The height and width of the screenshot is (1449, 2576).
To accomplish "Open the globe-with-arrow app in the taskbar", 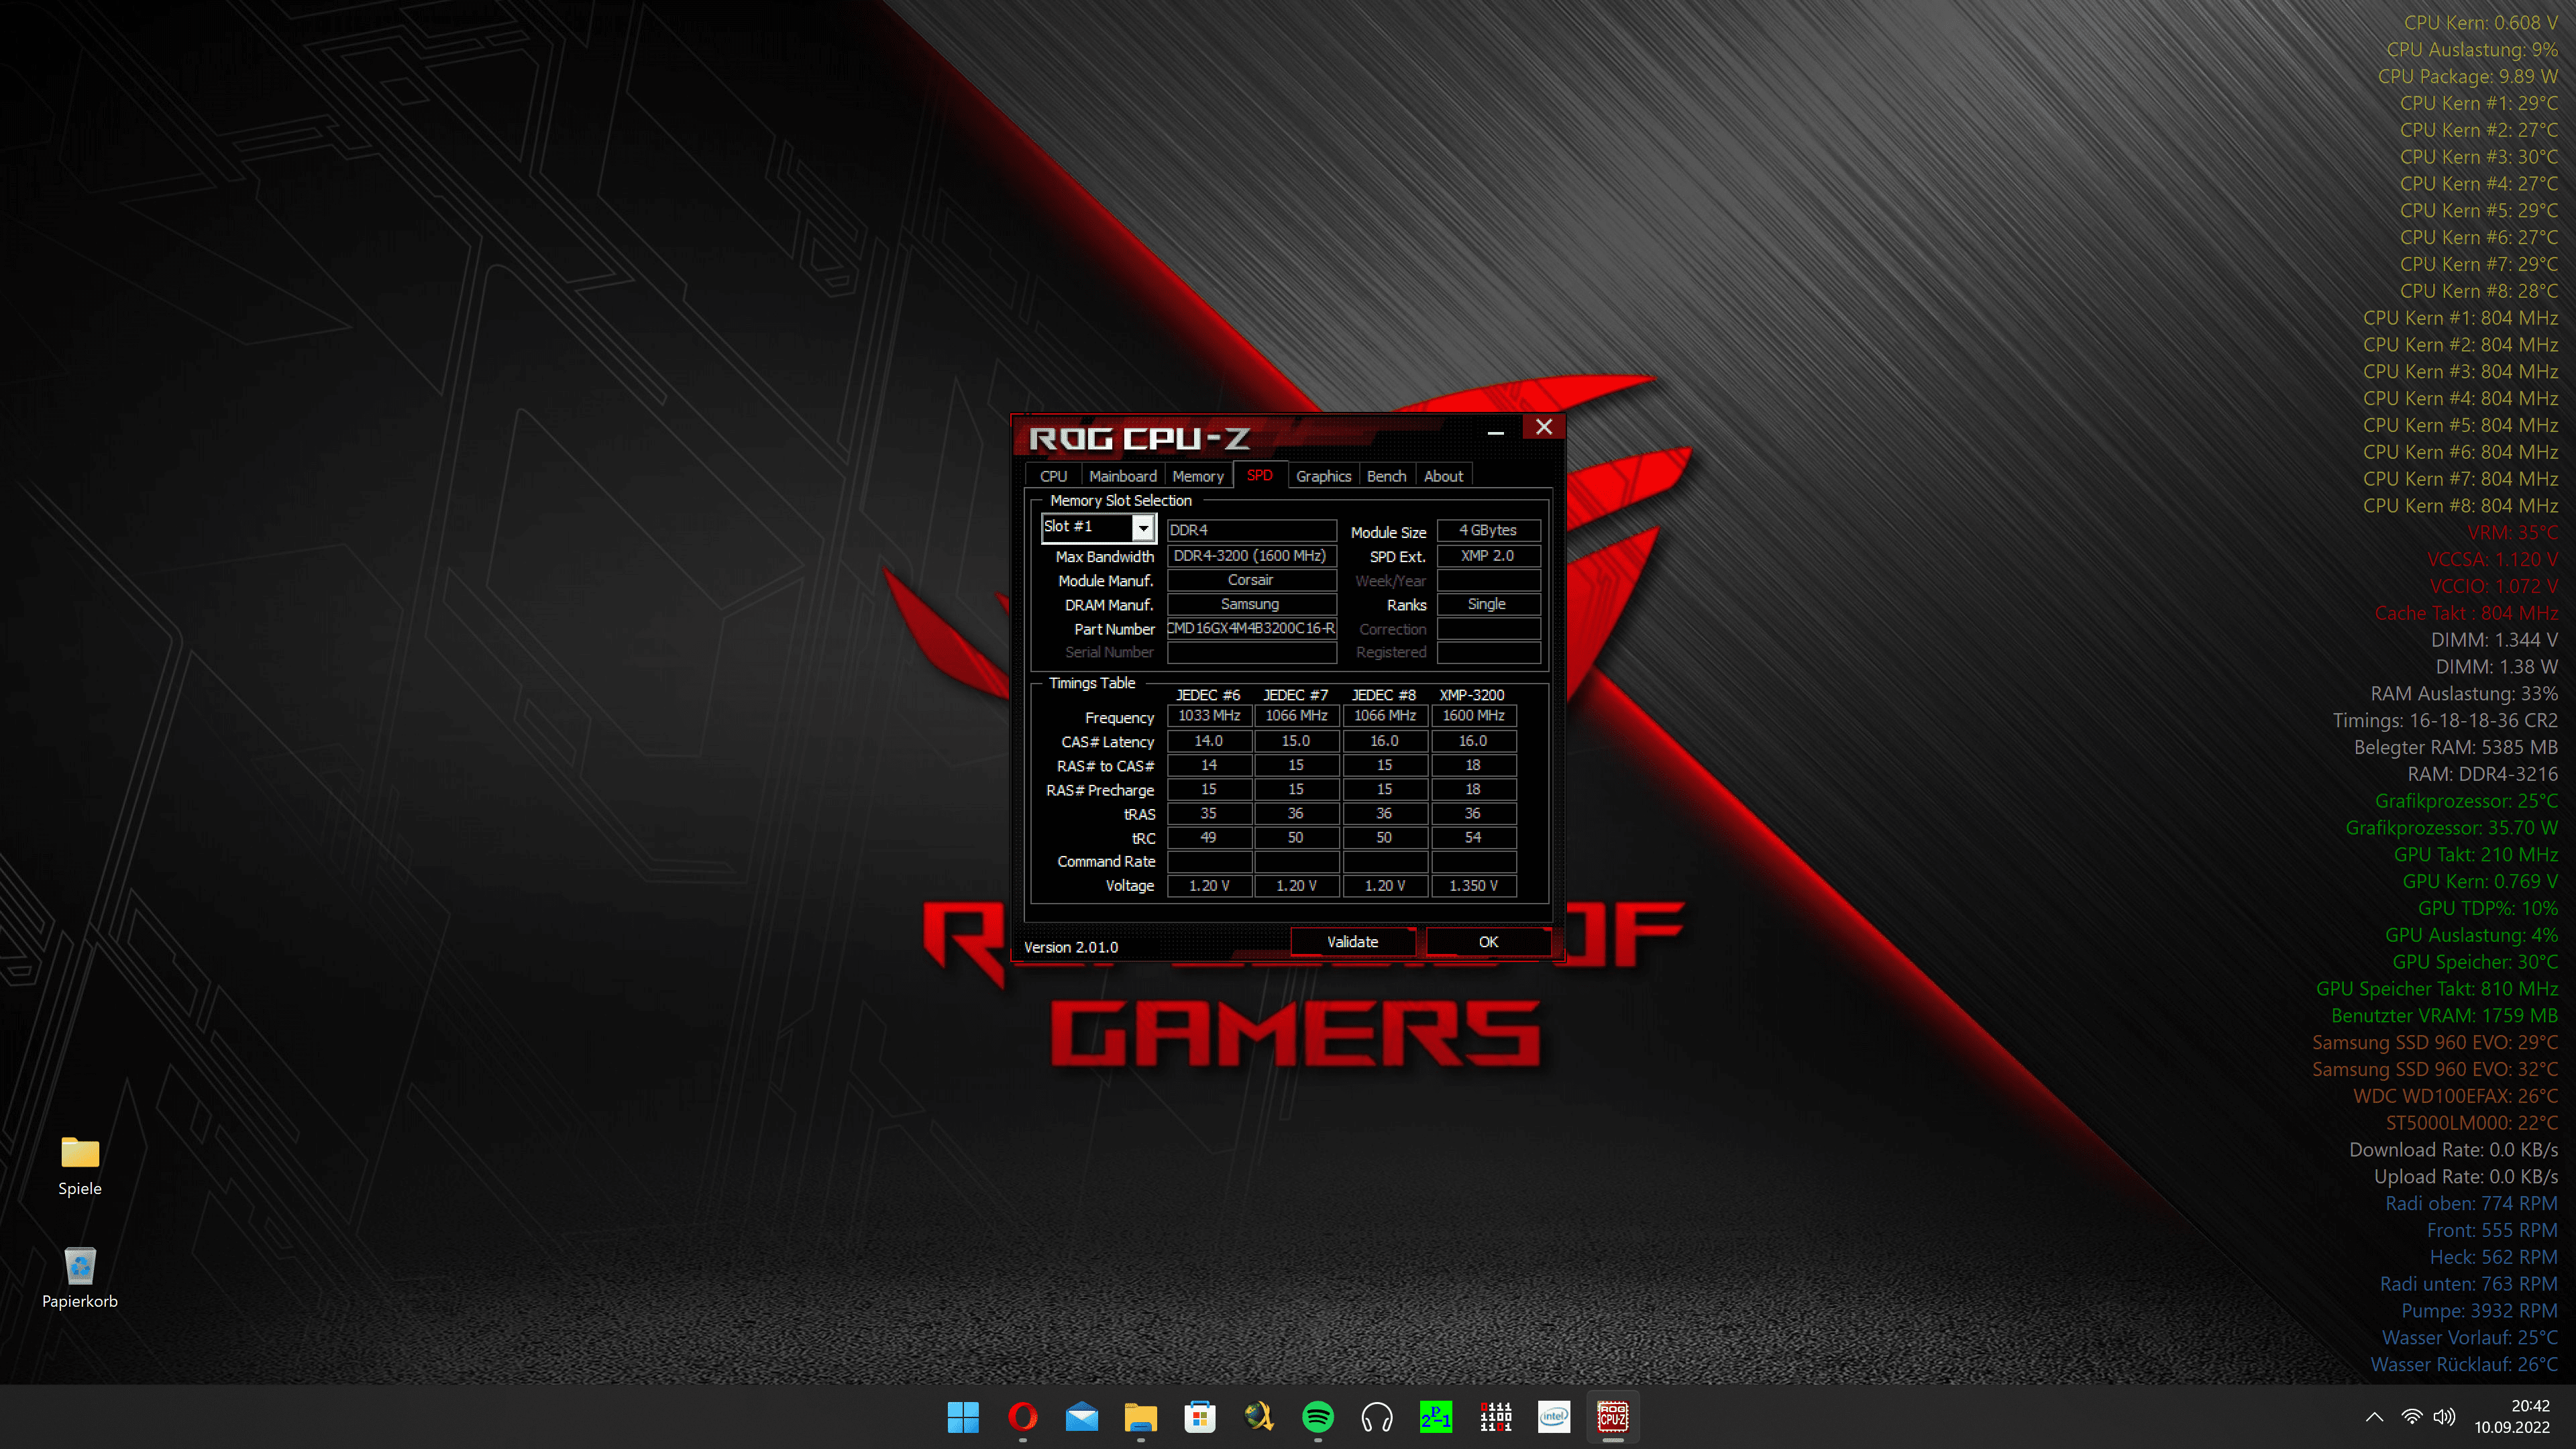I will click(x=1258, y=1416).
